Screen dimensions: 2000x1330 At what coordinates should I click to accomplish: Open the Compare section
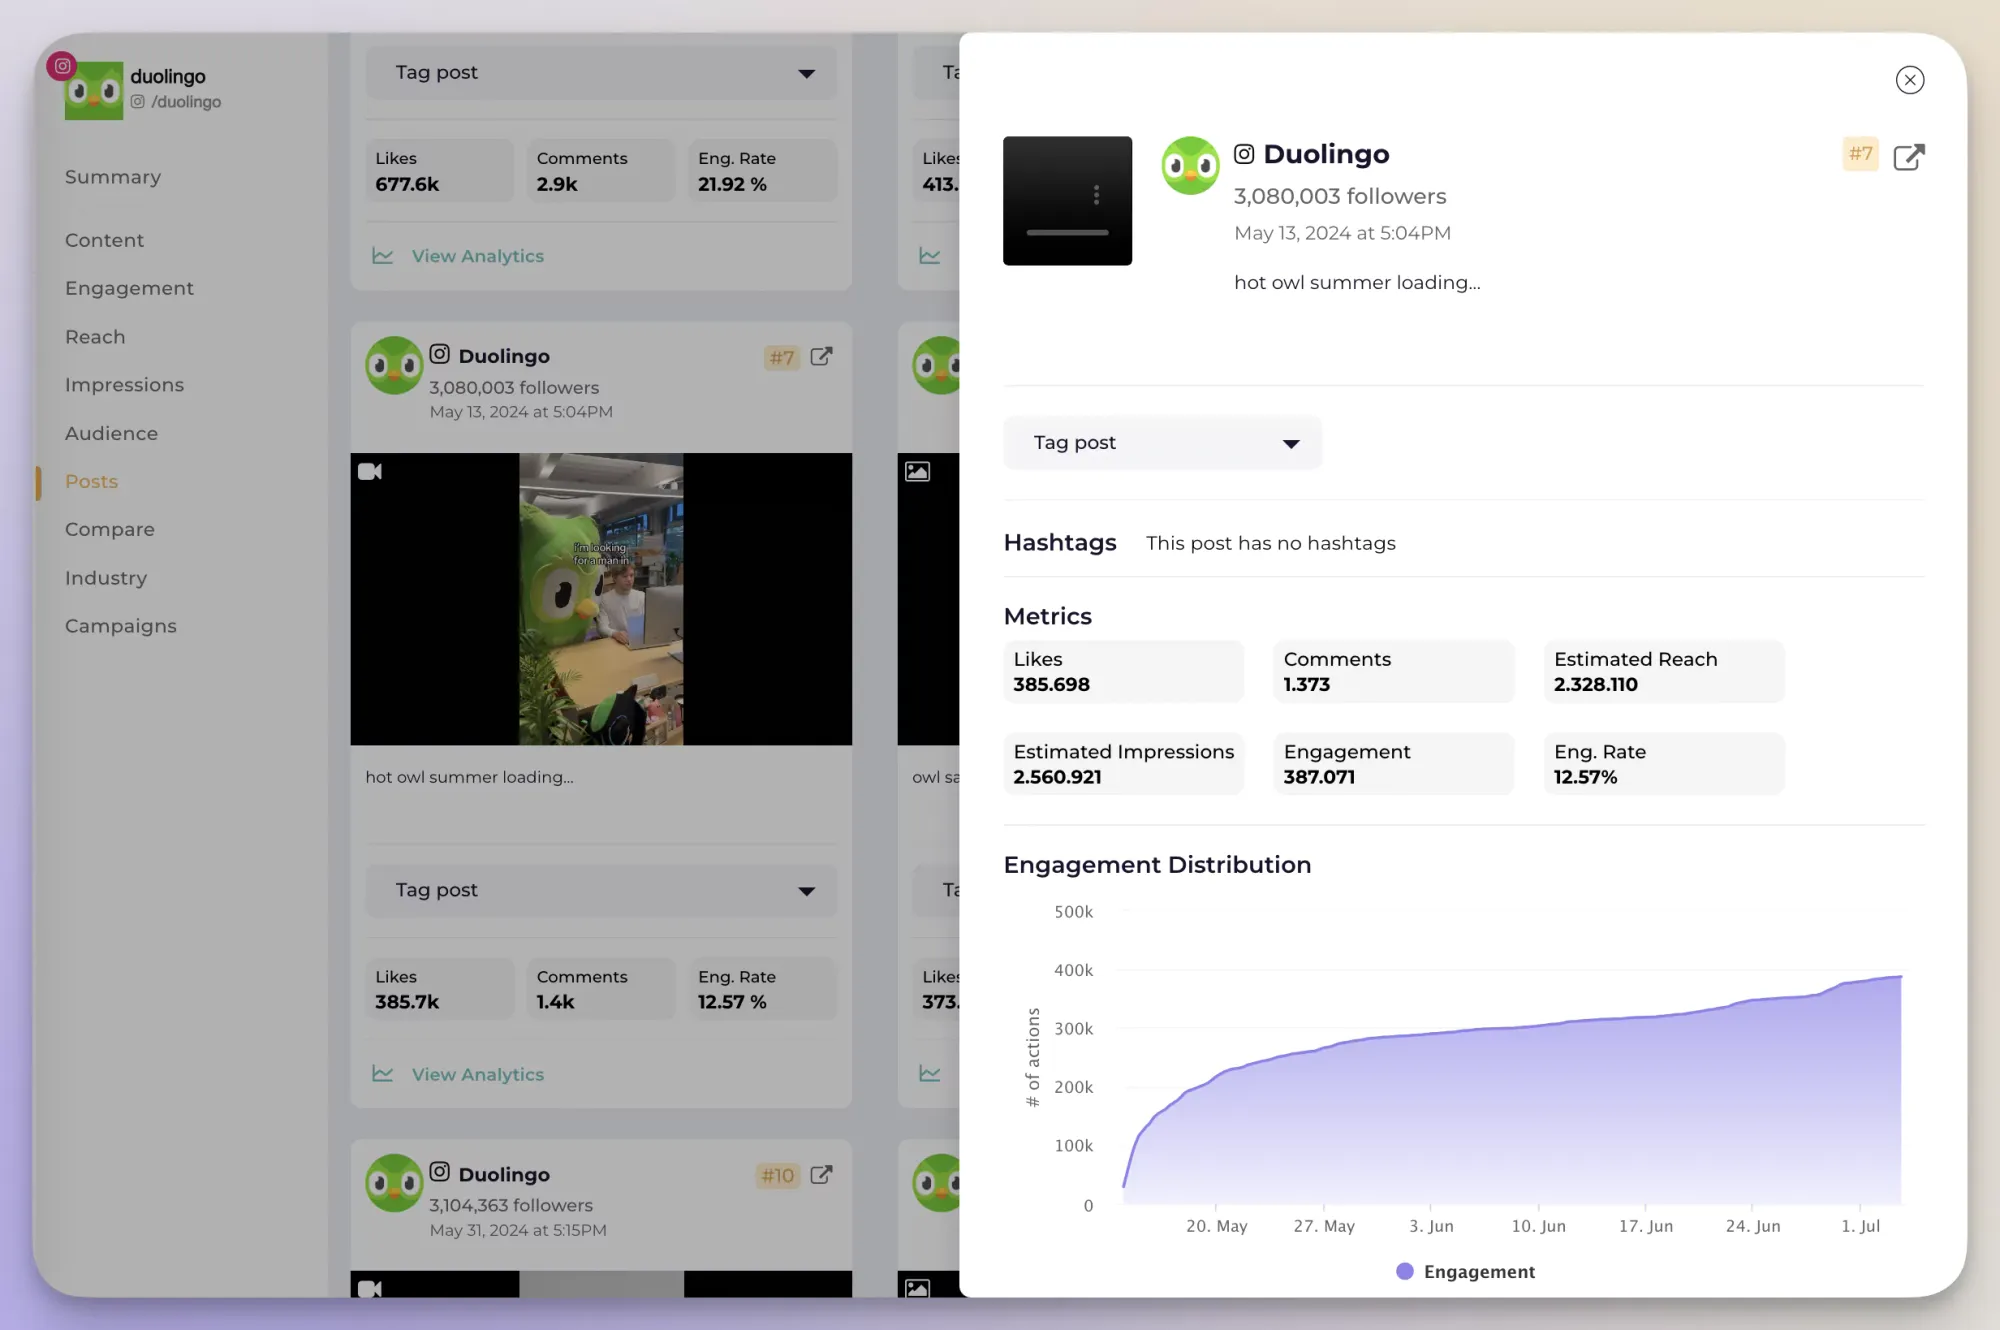tap(110, 529)
